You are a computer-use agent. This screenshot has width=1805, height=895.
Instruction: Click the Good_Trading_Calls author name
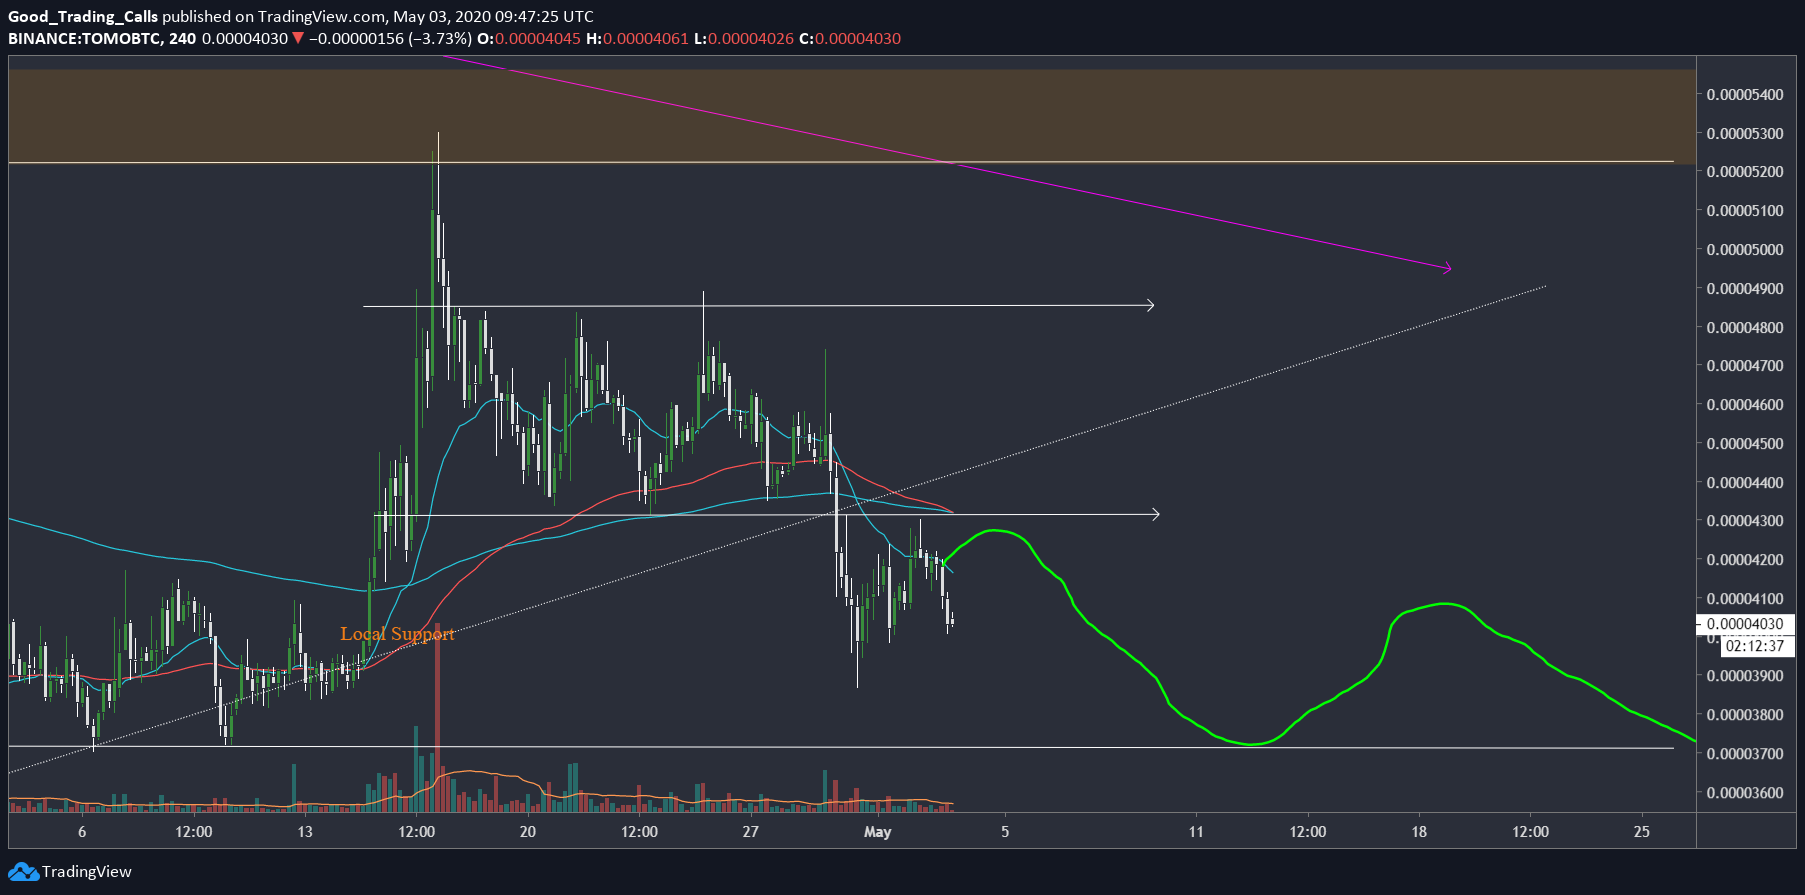(x=83, y=17)
